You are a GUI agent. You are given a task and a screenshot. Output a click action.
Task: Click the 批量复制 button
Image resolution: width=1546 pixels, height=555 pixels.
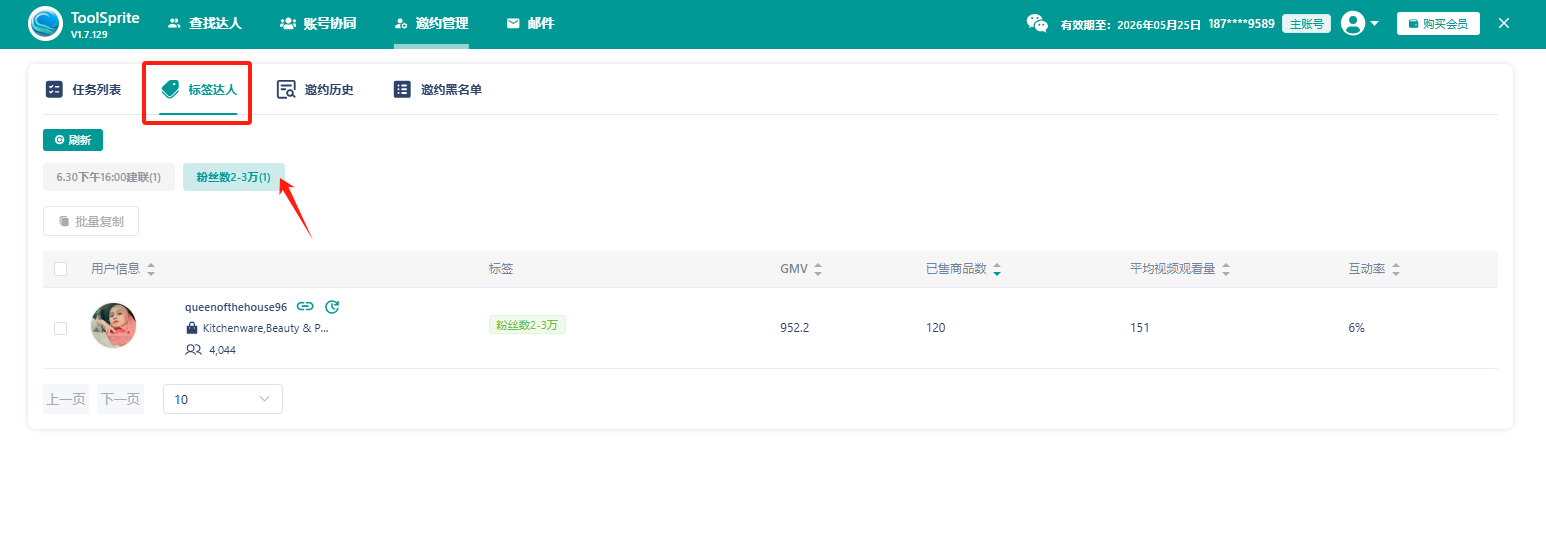point(91,221)
